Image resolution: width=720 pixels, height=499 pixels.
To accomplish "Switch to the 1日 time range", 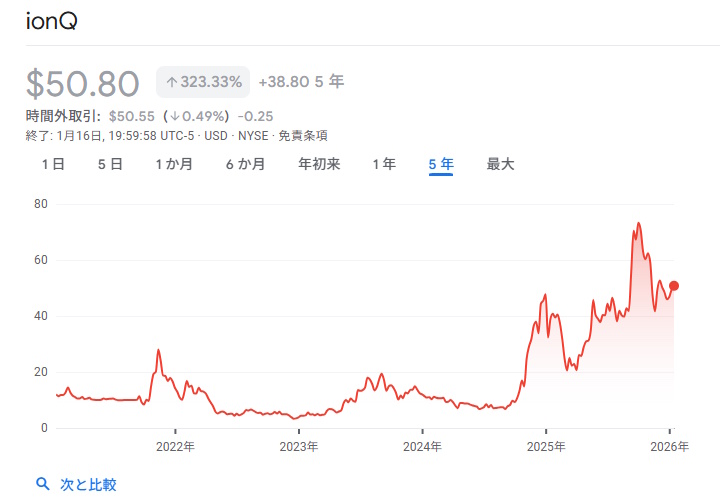I will point(53,164).
